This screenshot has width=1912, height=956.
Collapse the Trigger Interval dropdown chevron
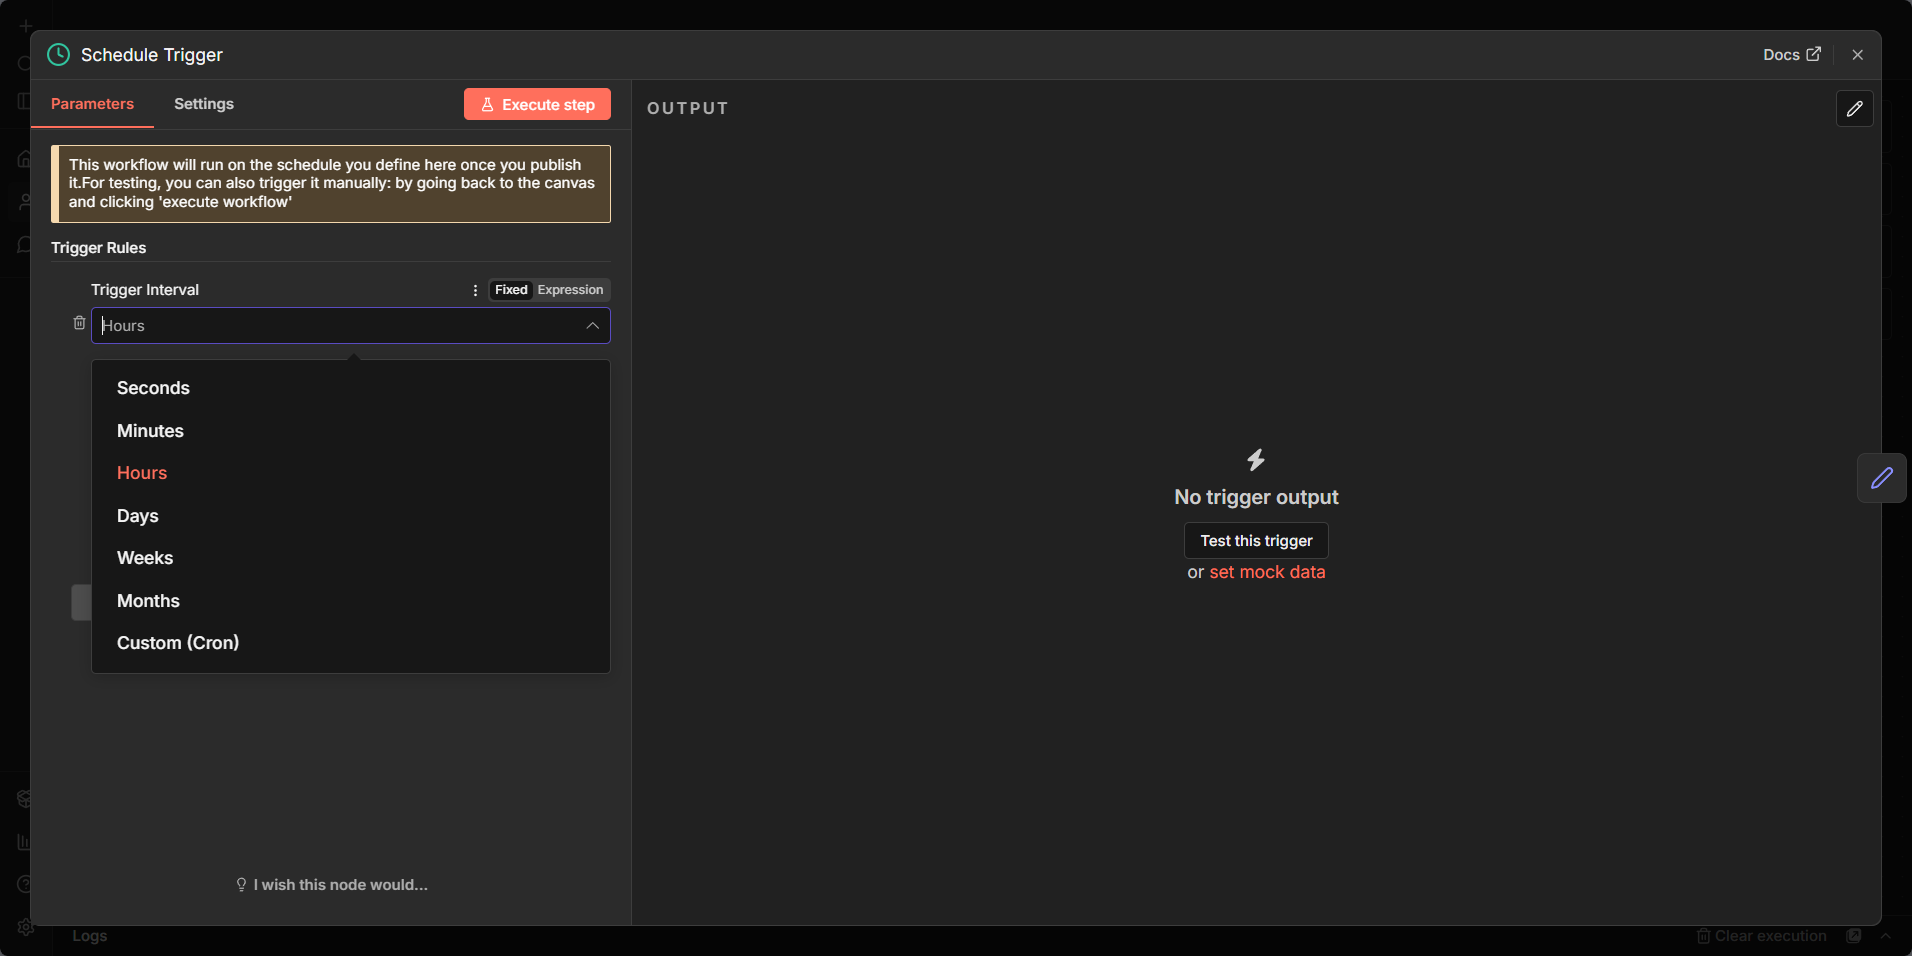pyautogui.click(x=592, y=326)
